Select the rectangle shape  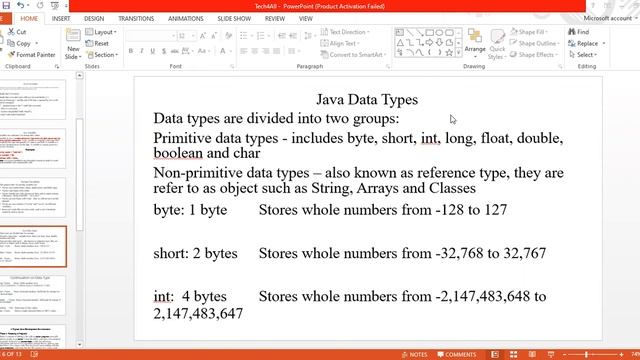[429, 32]
